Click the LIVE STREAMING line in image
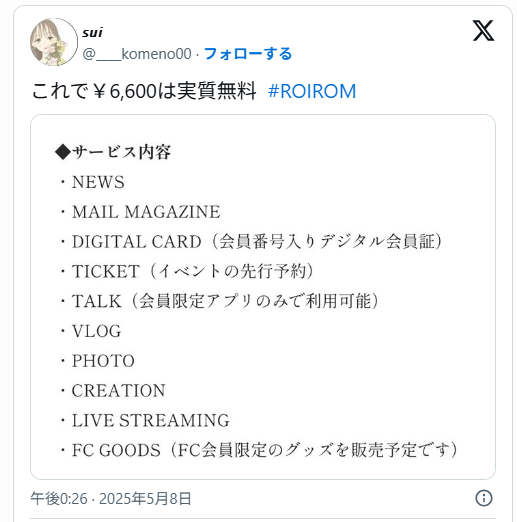 [x=145, y=420]
